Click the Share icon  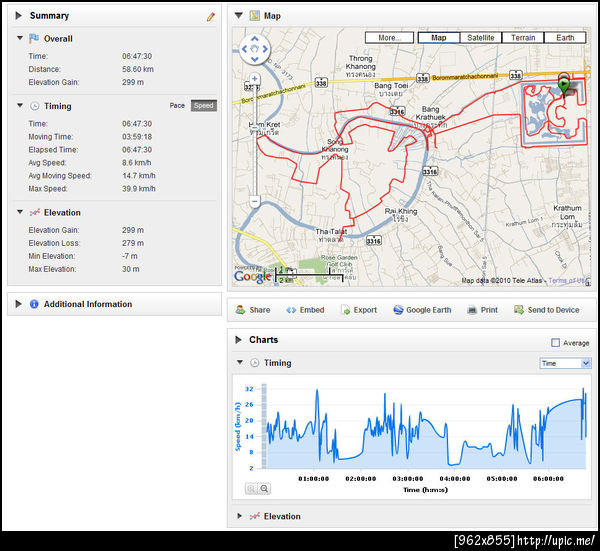click(240, 310)
